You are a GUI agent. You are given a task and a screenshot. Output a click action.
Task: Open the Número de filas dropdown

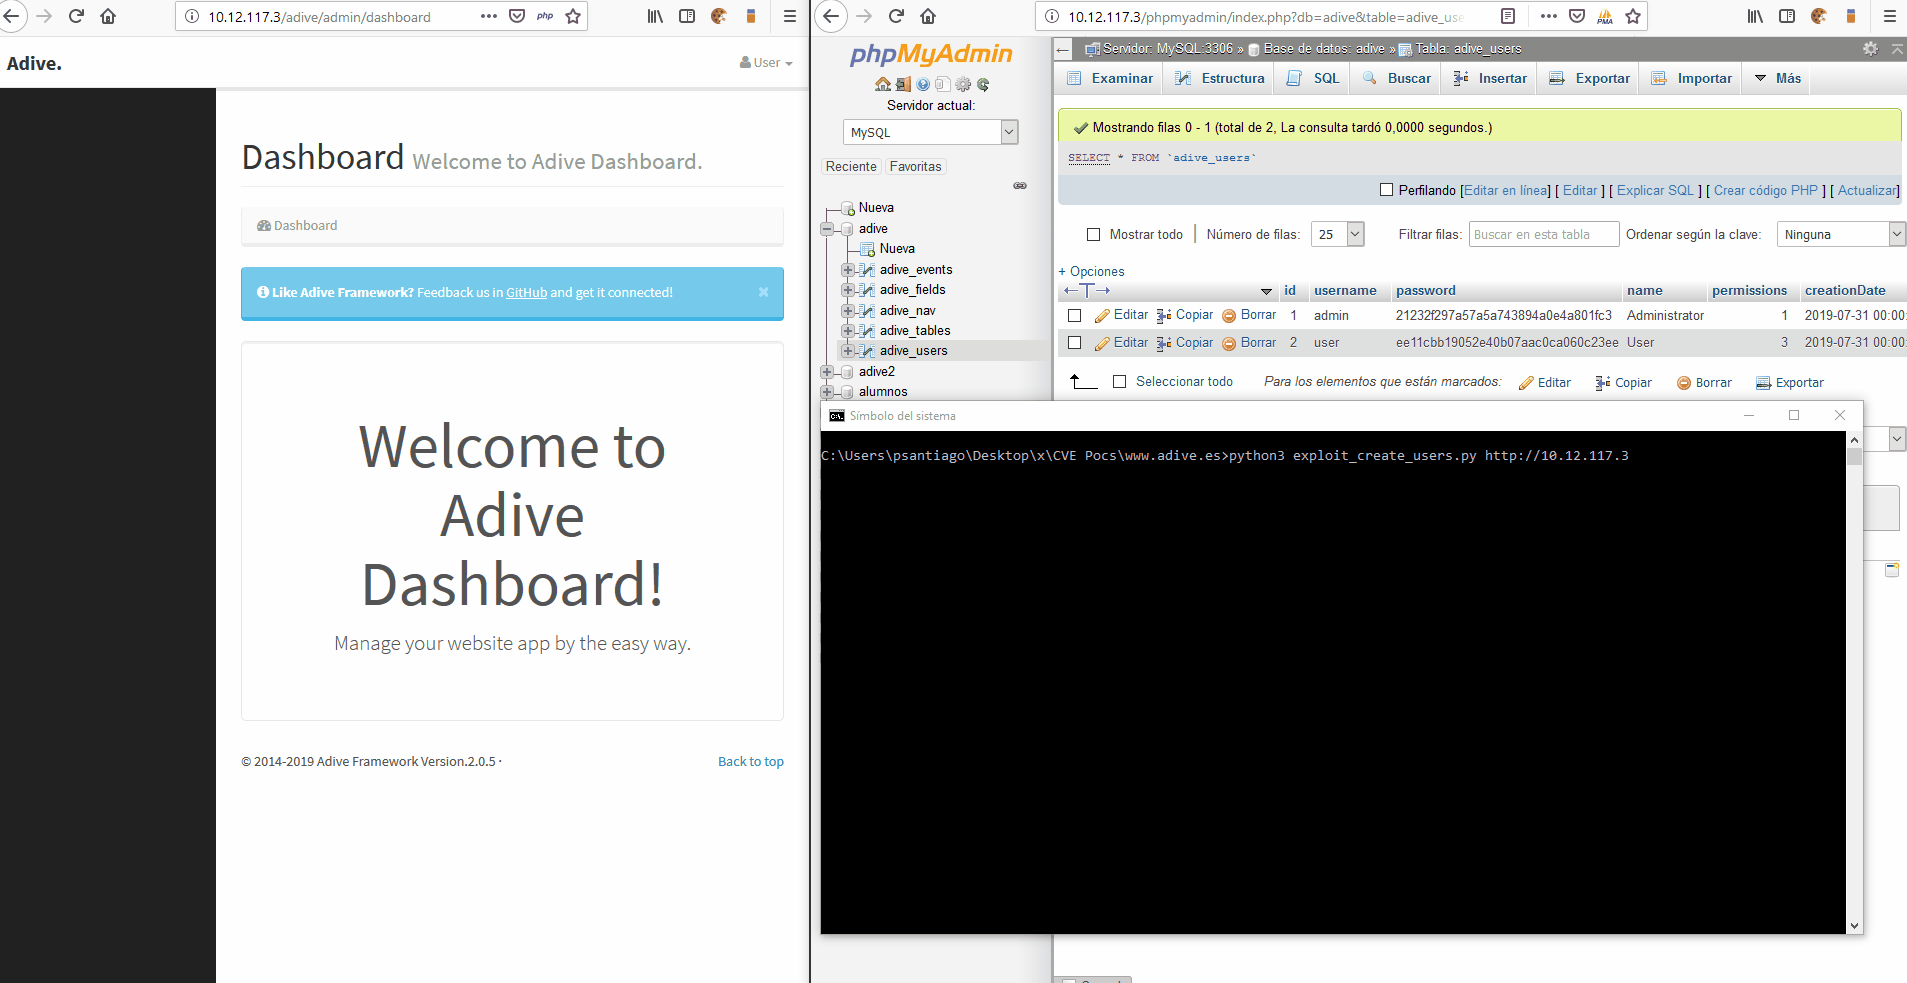click(x=1338, y=234)
